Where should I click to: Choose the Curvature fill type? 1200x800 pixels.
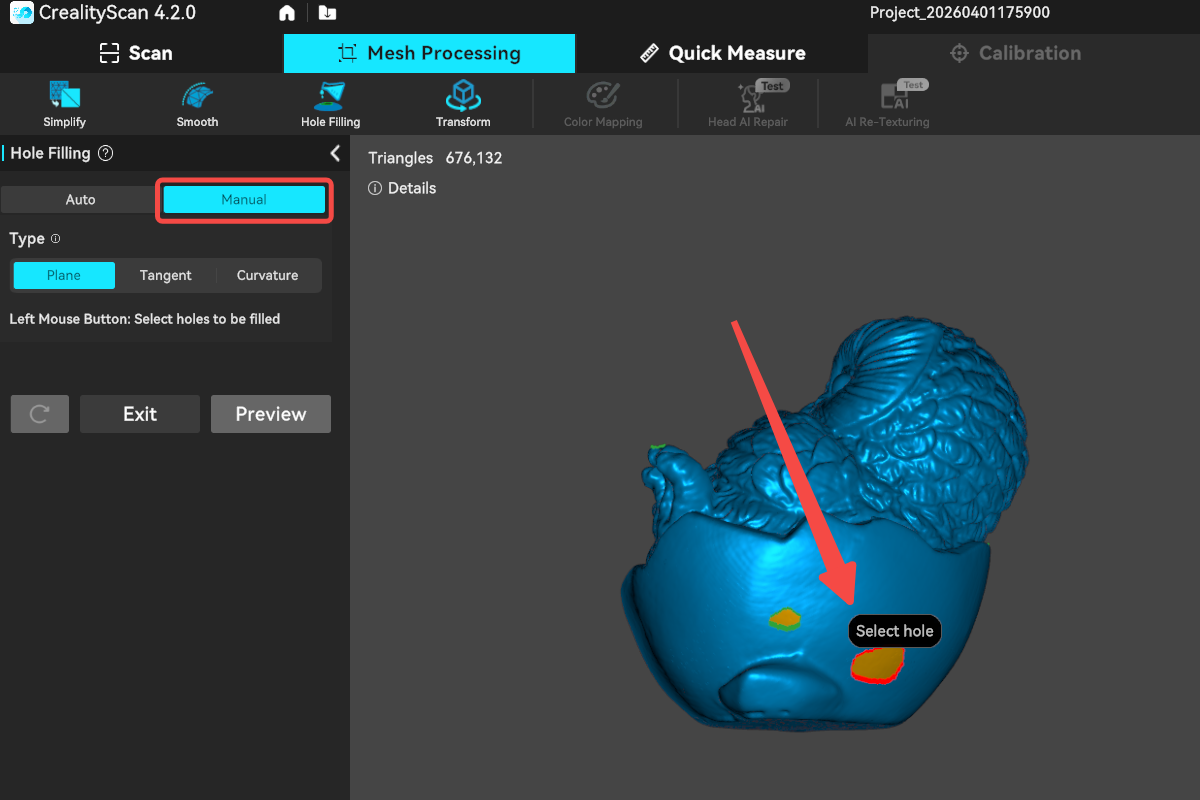pyautogui.click(x=267, y=276)
